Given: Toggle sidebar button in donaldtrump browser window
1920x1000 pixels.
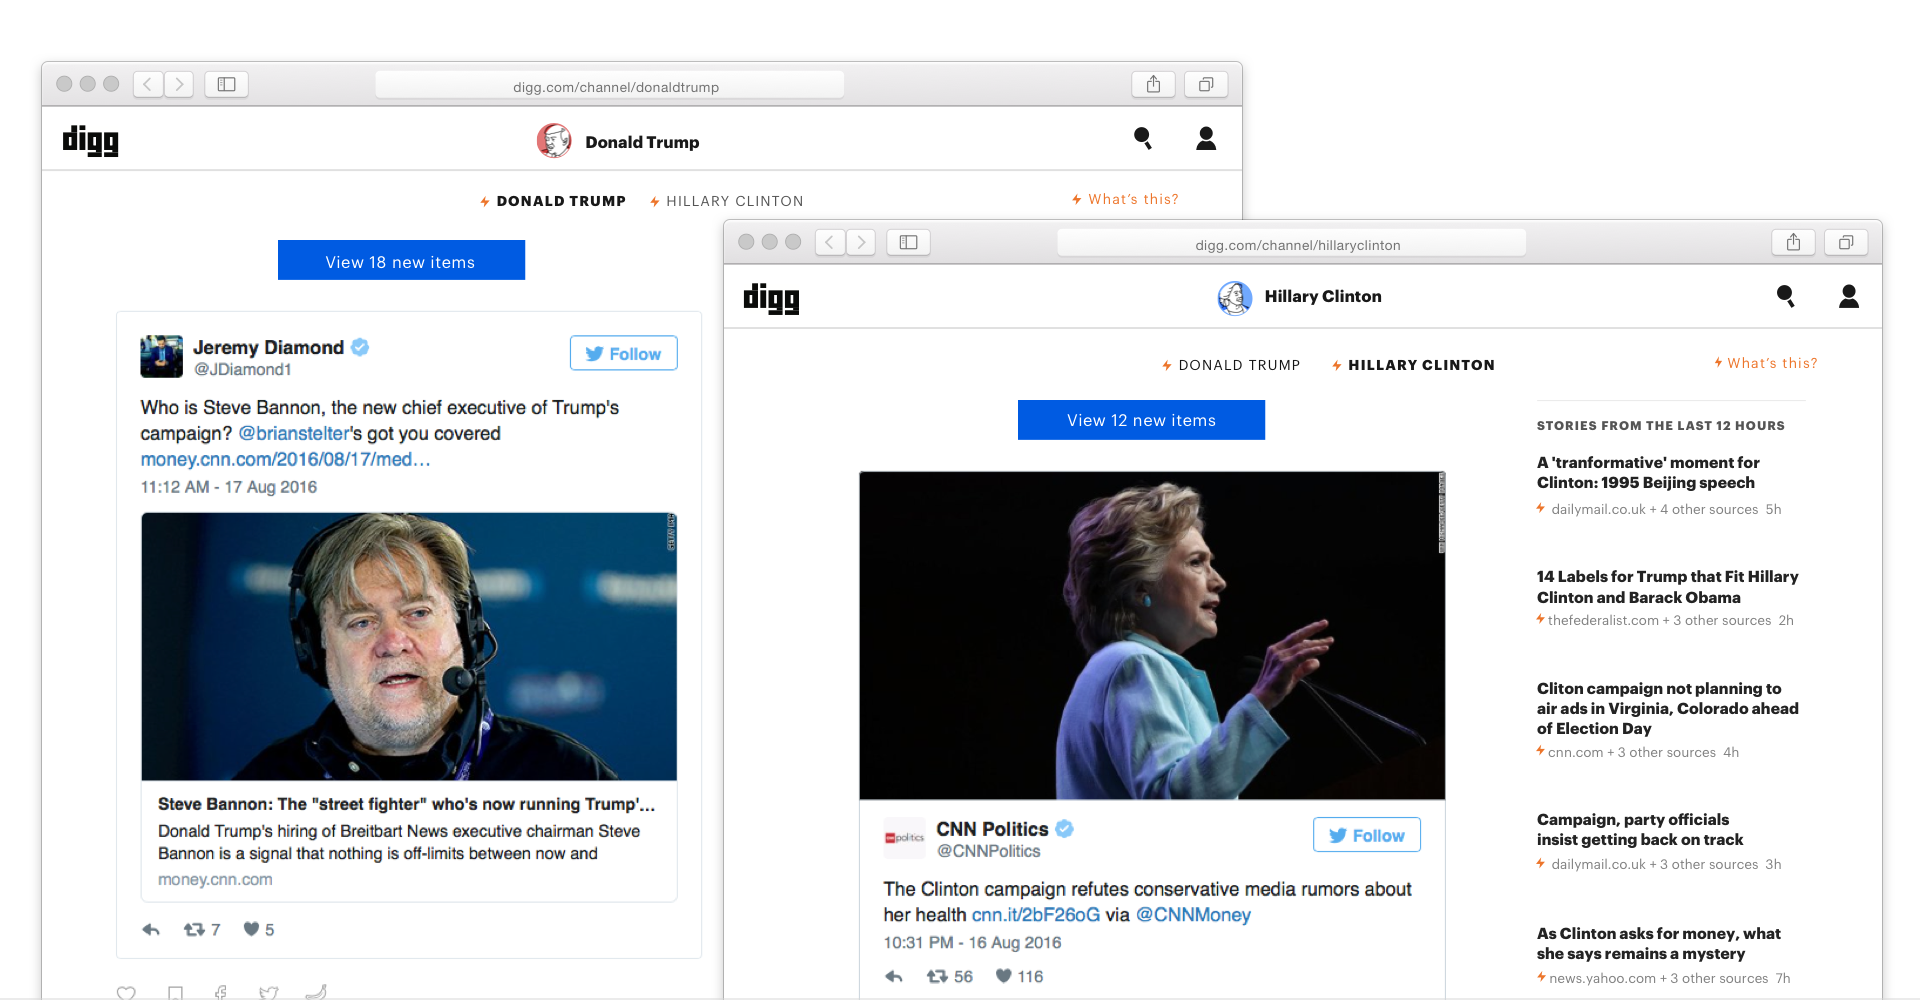Looking at the screenshot, I should 226,84.
